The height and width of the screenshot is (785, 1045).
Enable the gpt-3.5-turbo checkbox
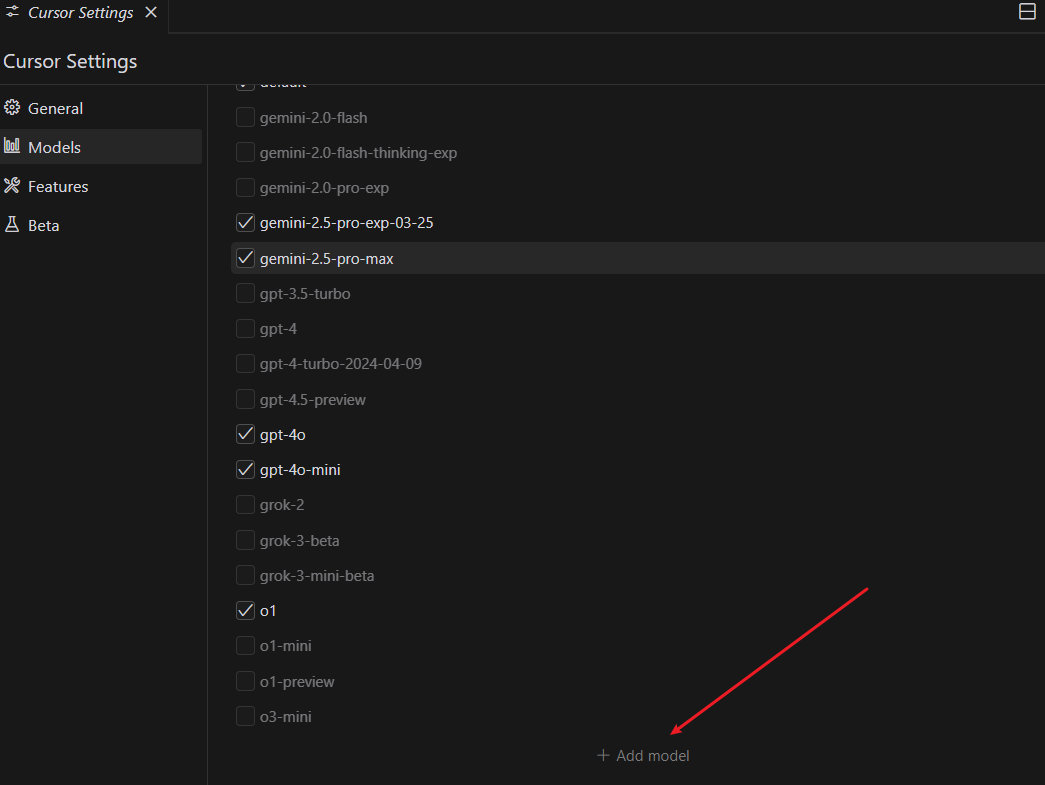coord(245,293)
